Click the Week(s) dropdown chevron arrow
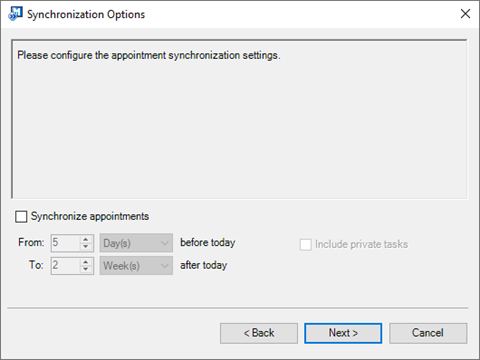 [x=165, y=266]
